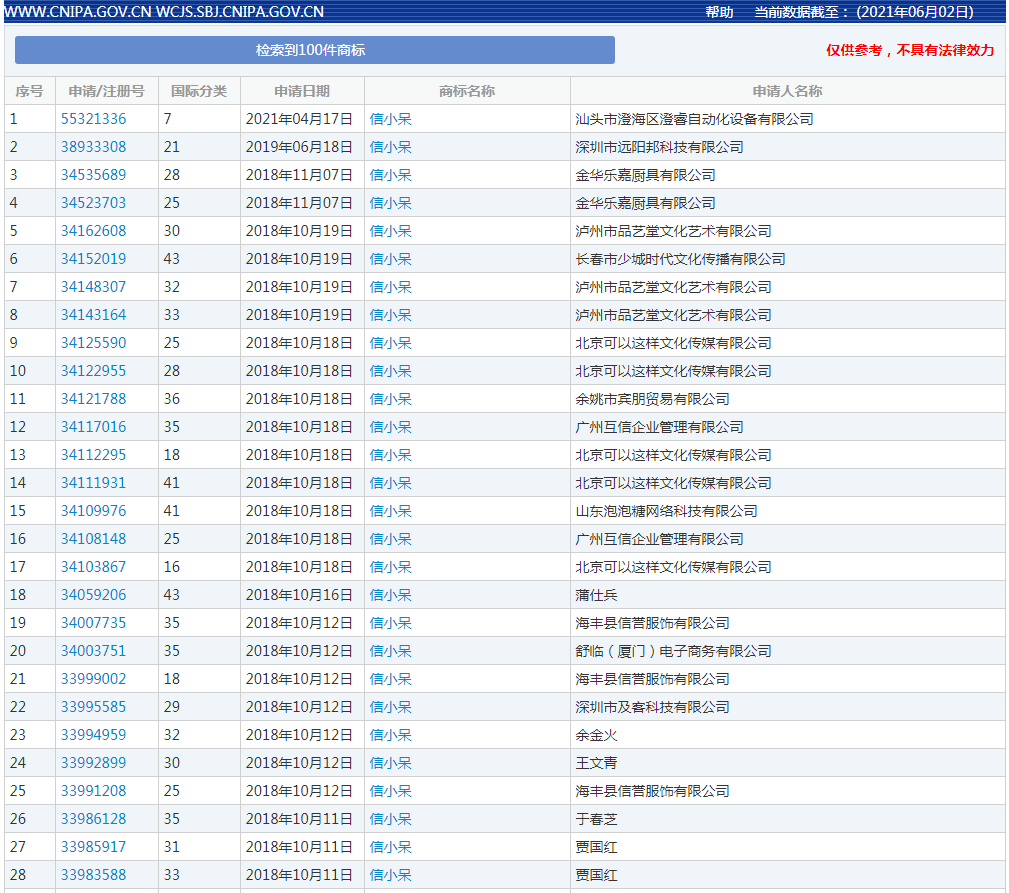Click the red disclaimer 仅供参考，不具有法律效力
This screenshot has width=1009, height=893.
click(910, 50)
